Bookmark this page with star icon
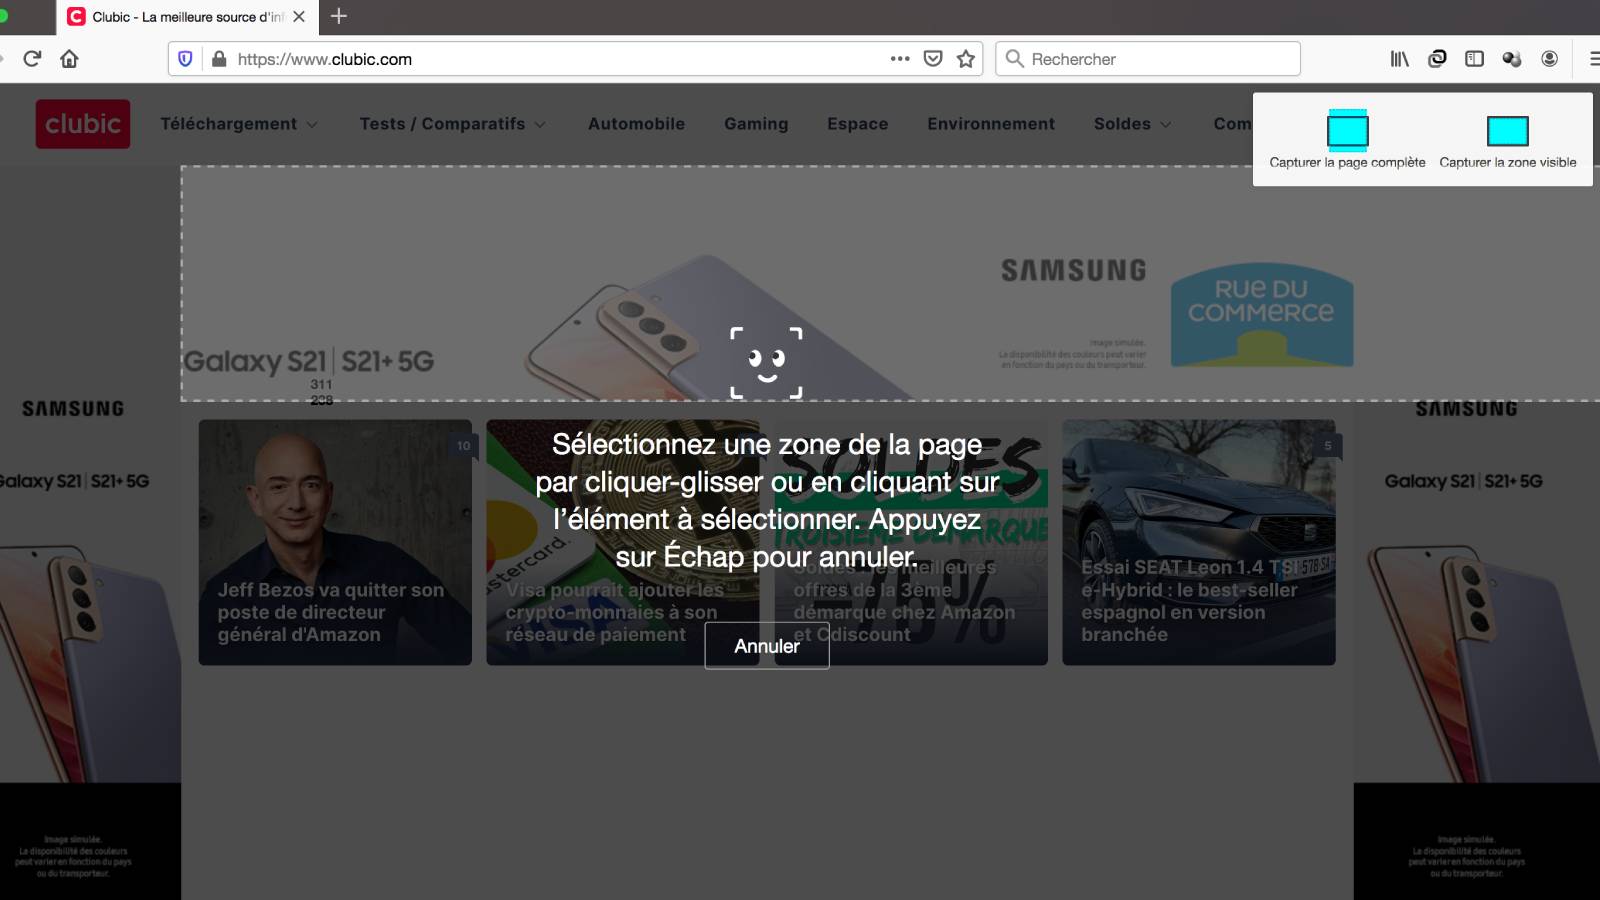Viewport: 1600px width, 900px height. [965, 59]
